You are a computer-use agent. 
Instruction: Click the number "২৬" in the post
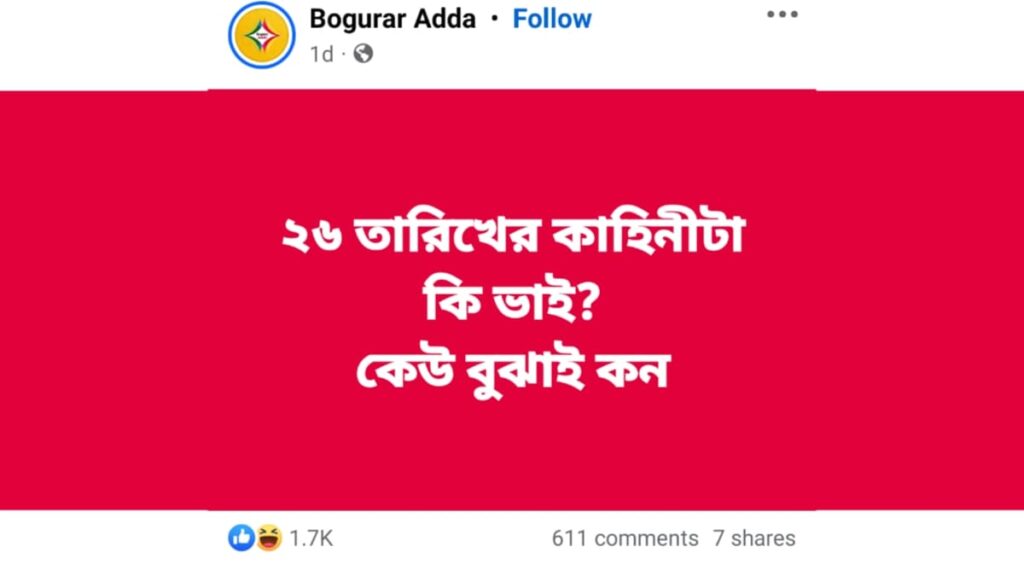[x=312, y=236]
